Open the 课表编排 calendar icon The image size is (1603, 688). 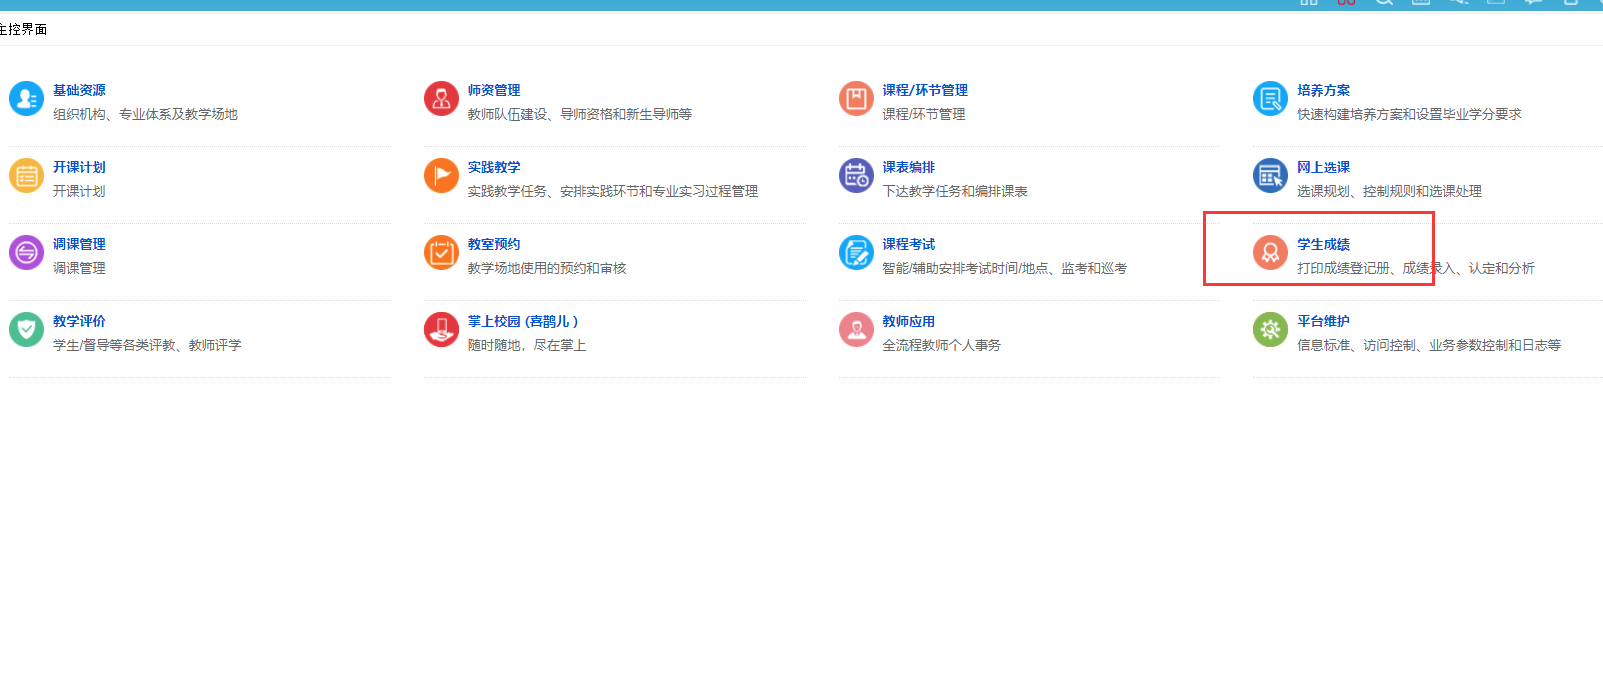pos(856,176)
